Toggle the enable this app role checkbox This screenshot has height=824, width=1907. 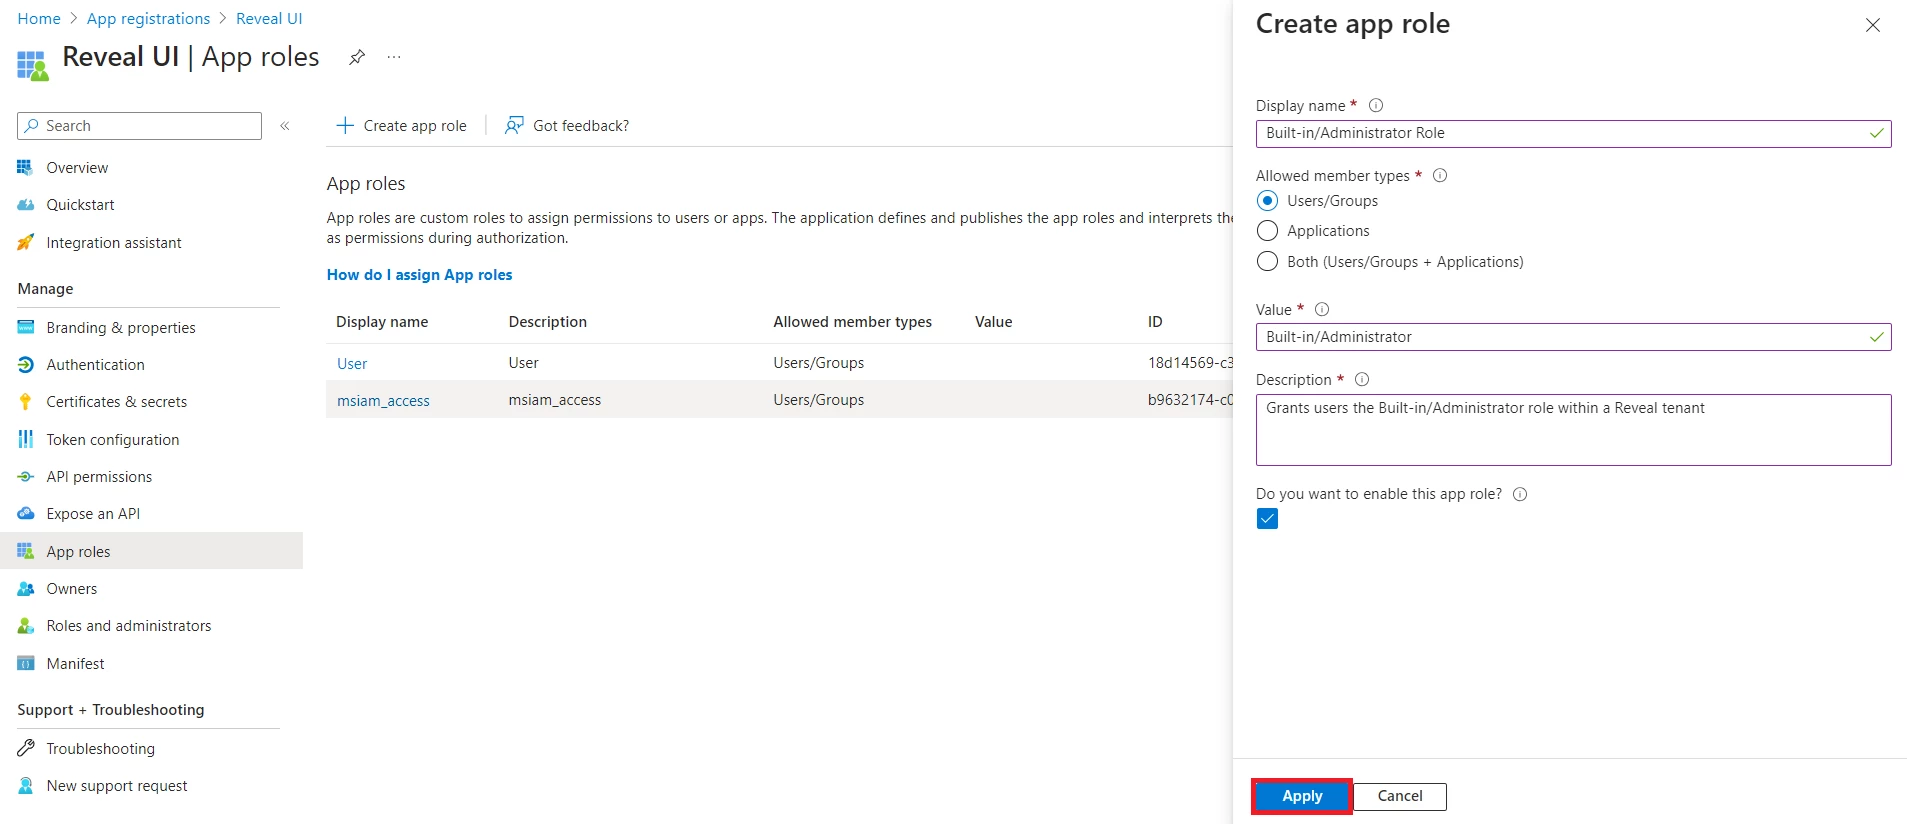(x=1267, y=518)
